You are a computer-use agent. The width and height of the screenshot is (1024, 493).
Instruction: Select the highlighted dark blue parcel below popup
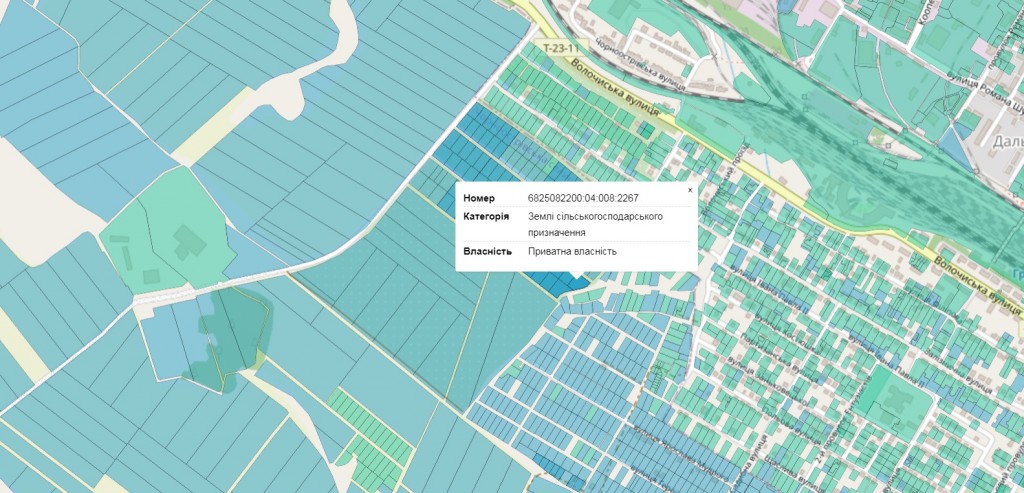point(560,282)
